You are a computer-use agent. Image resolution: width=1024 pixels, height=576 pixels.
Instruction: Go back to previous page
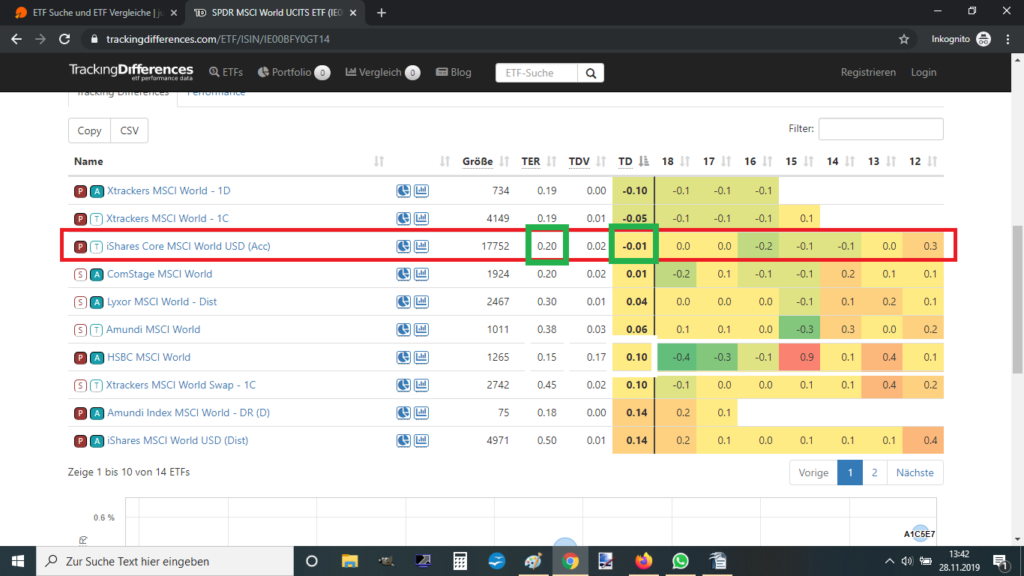tap(16, 39)
